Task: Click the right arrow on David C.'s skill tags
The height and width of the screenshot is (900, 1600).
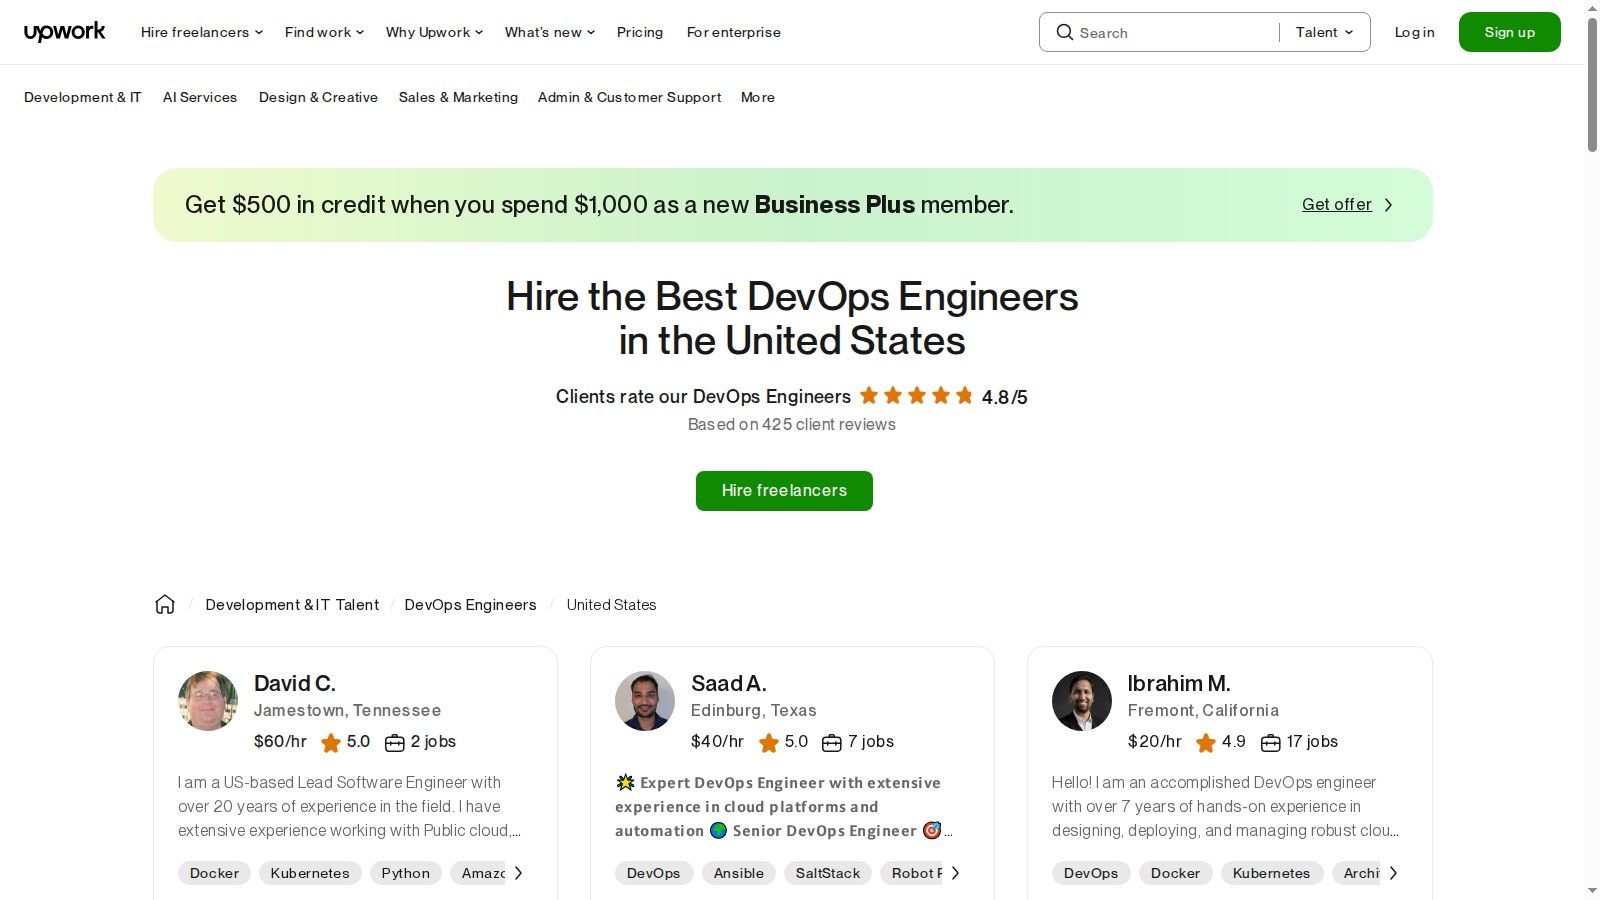Action: pyautogui.click(x=519, y=872)
